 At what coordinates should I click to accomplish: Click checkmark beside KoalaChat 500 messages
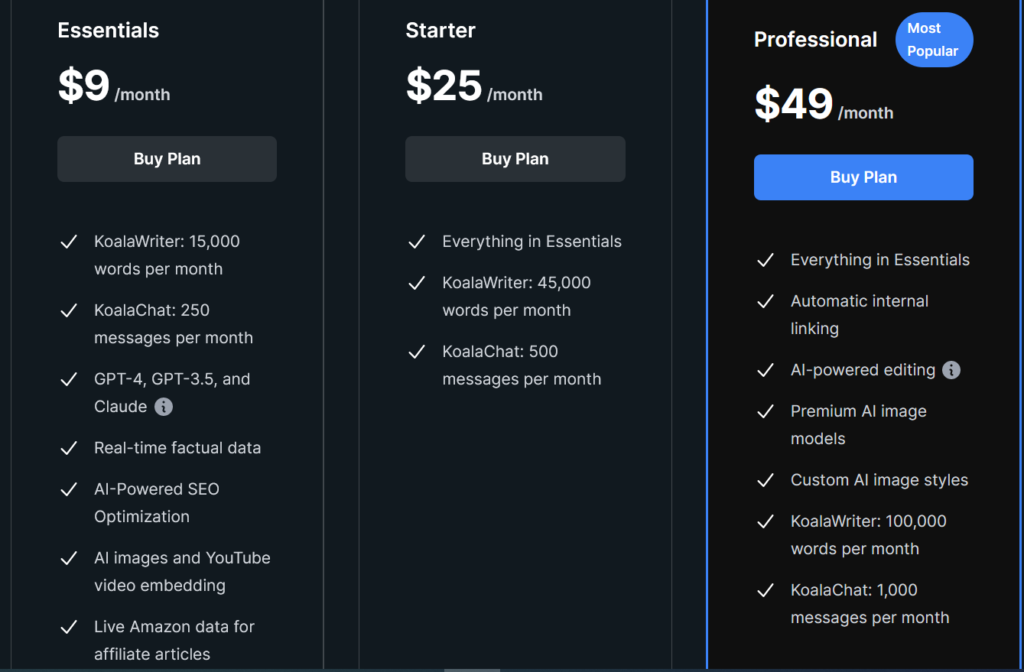(417, 352)
